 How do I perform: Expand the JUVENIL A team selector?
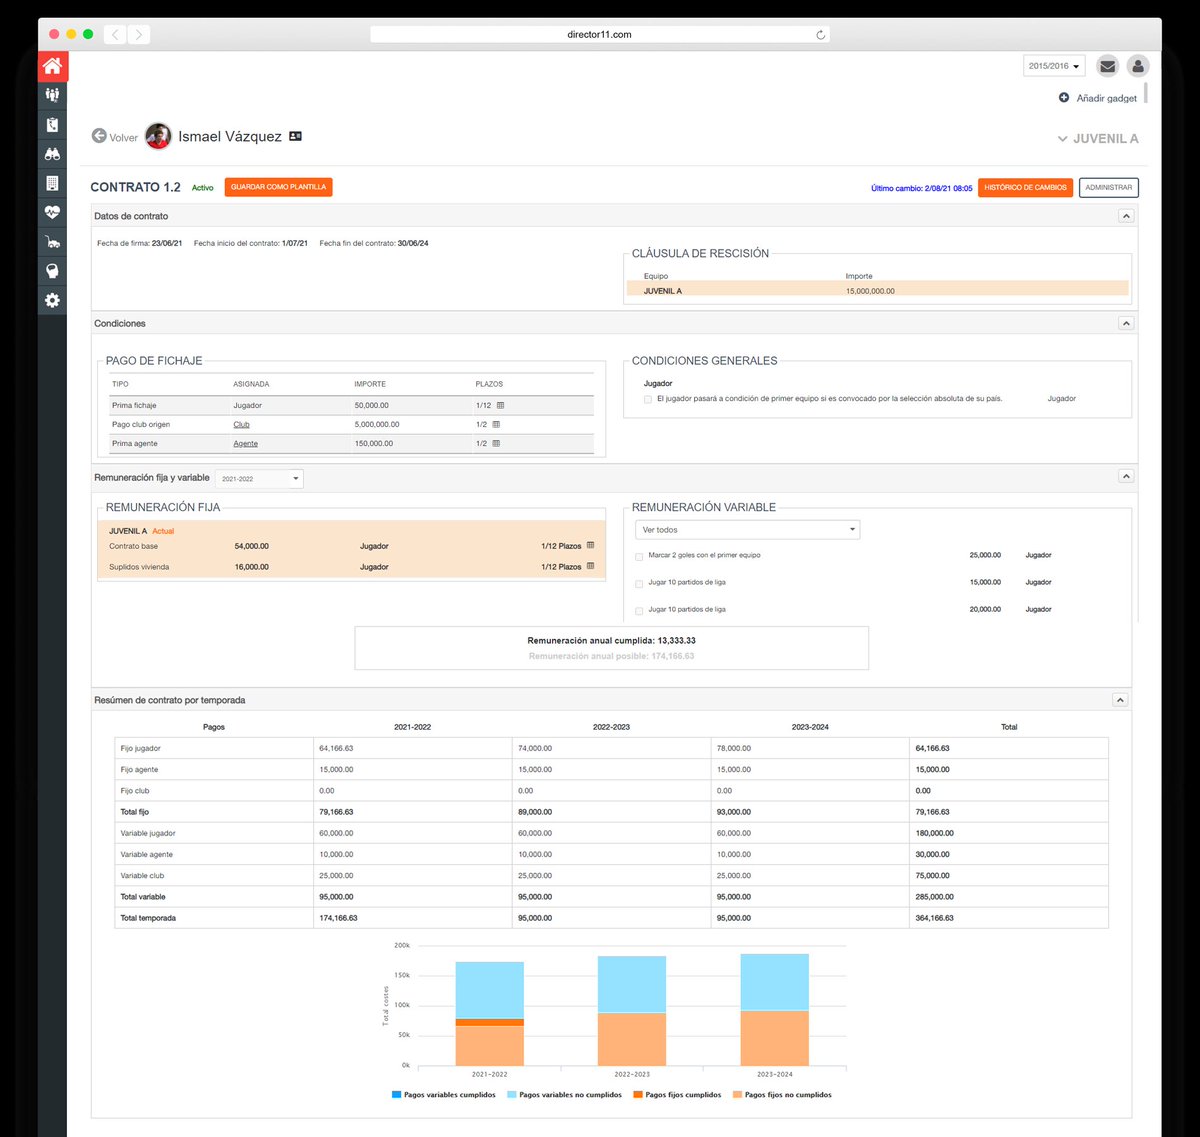point(1097,139)
